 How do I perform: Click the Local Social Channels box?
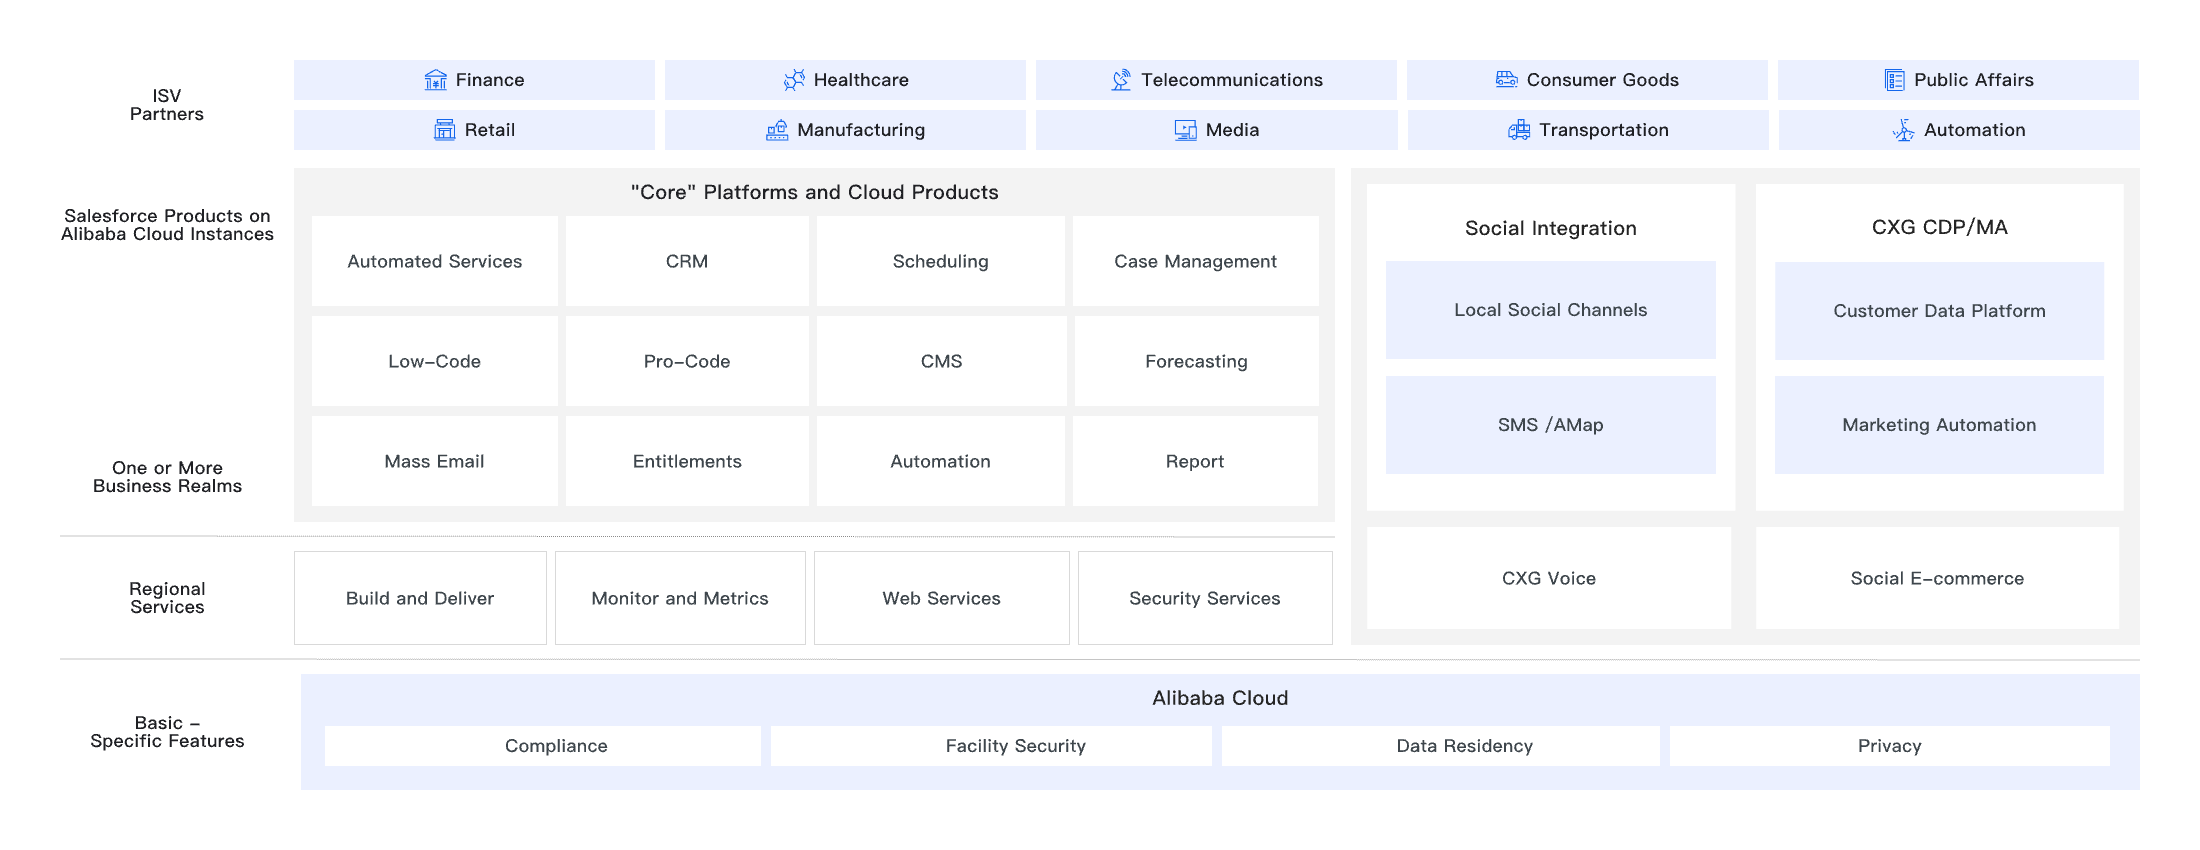(x=1551, y=310)
